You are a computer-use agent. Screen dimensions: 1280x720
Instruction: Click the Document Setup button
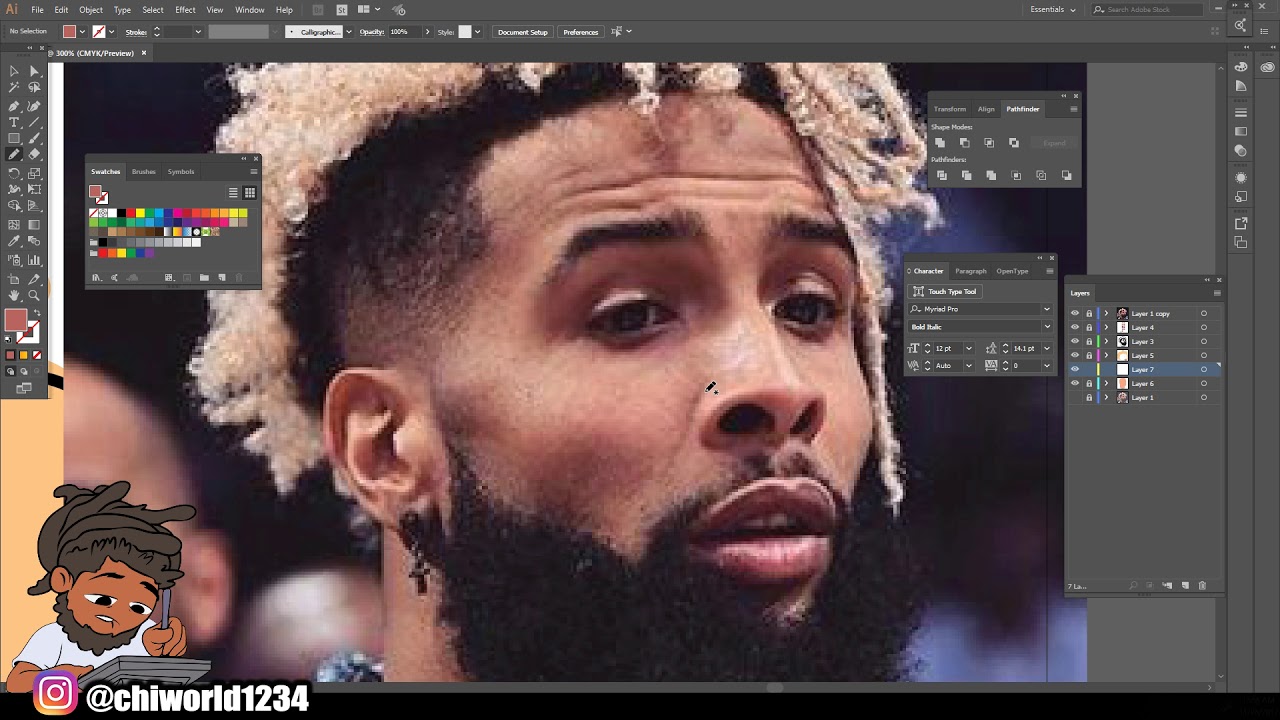click(x=523, y=32)
